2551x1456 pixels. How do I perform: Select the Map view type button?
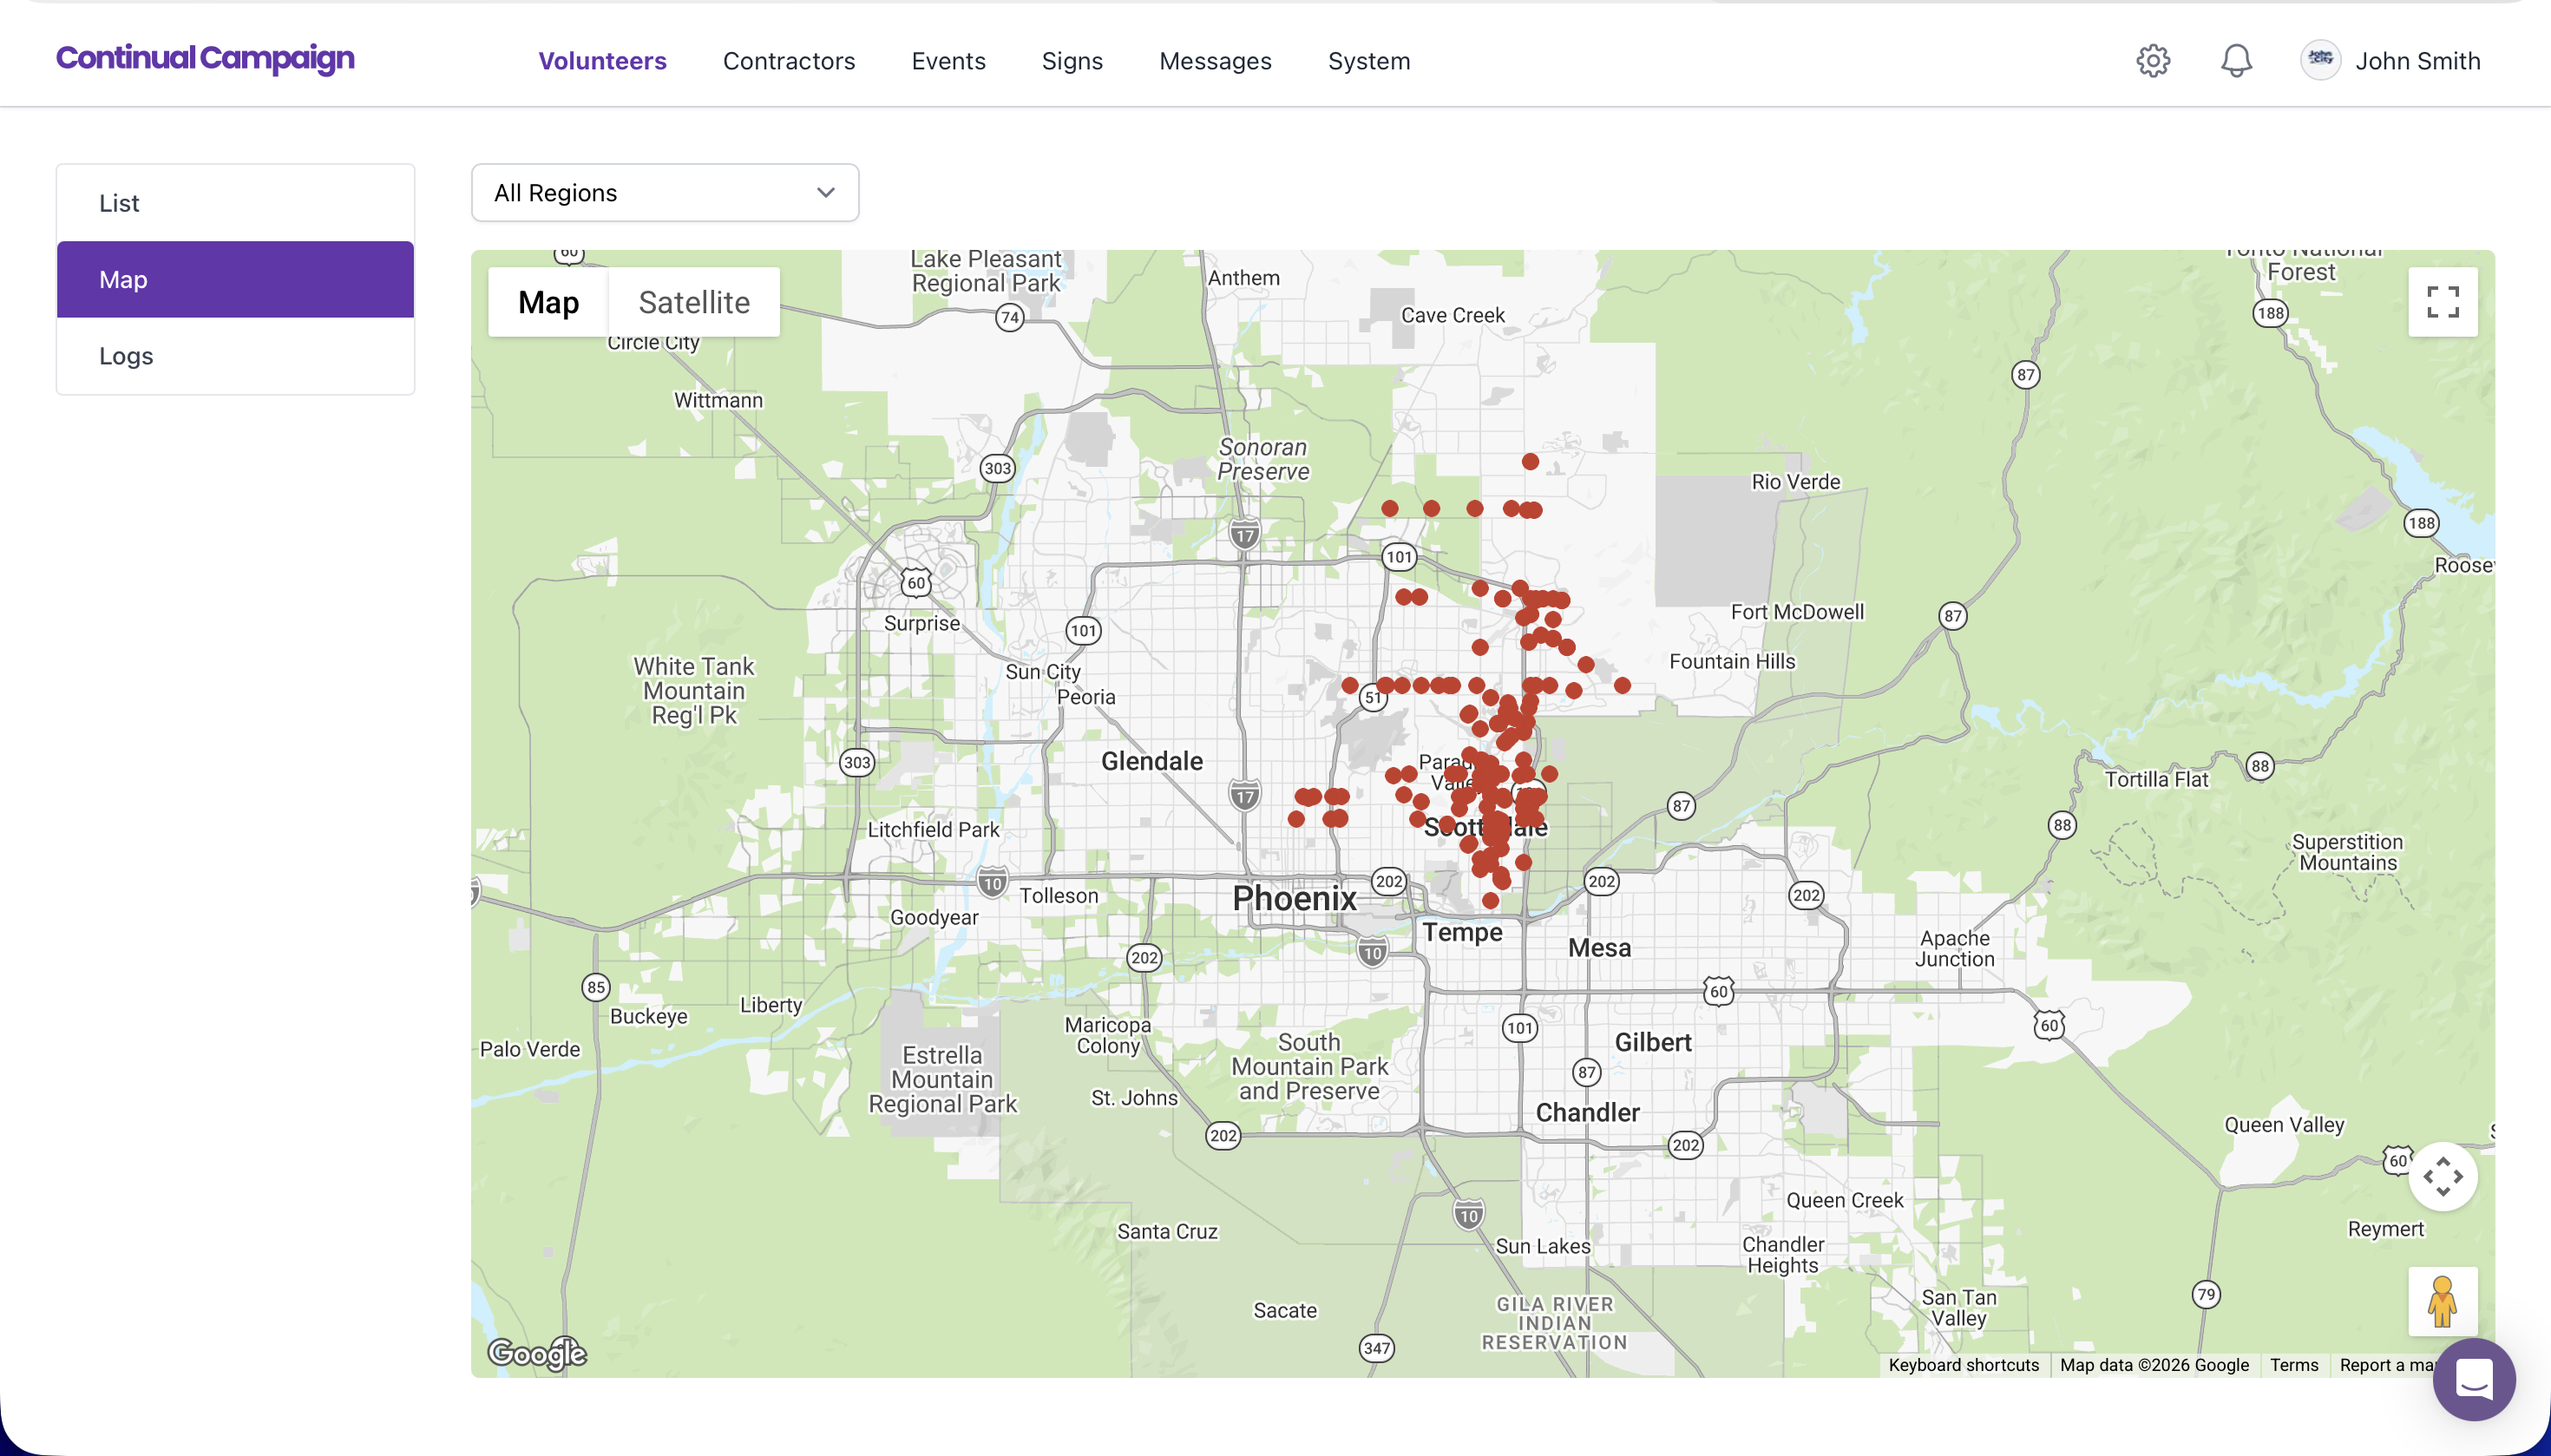[548, 302]
